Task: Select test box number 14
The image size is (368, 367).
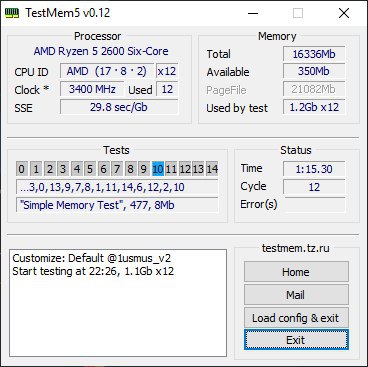Action: [x=212, y=169]
